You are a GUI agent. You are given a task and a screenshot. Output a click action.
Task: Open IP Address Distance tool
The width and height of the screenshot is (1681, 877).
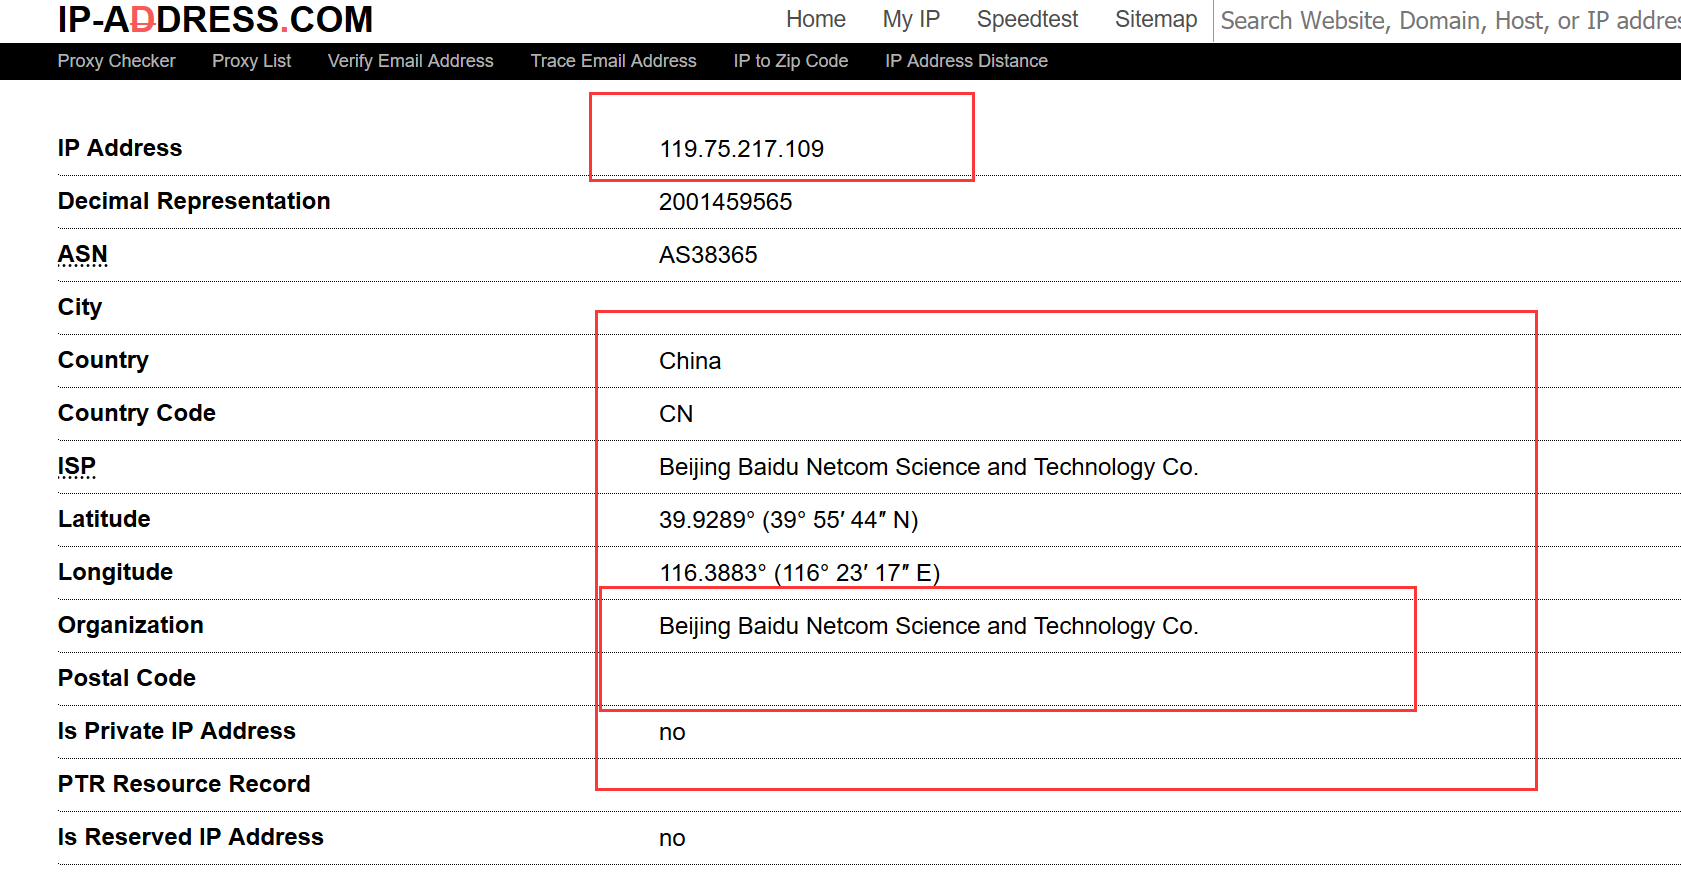(966, 61)
